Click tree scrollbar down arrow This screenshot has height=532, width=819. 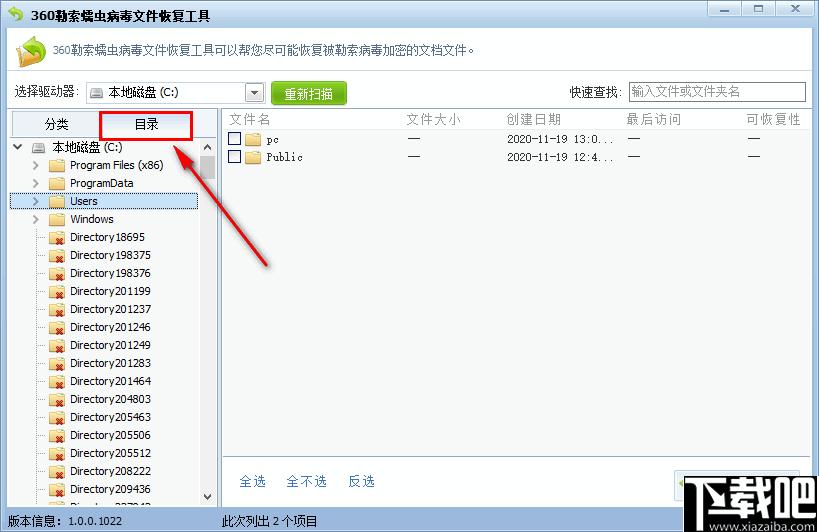pos(207,496)
